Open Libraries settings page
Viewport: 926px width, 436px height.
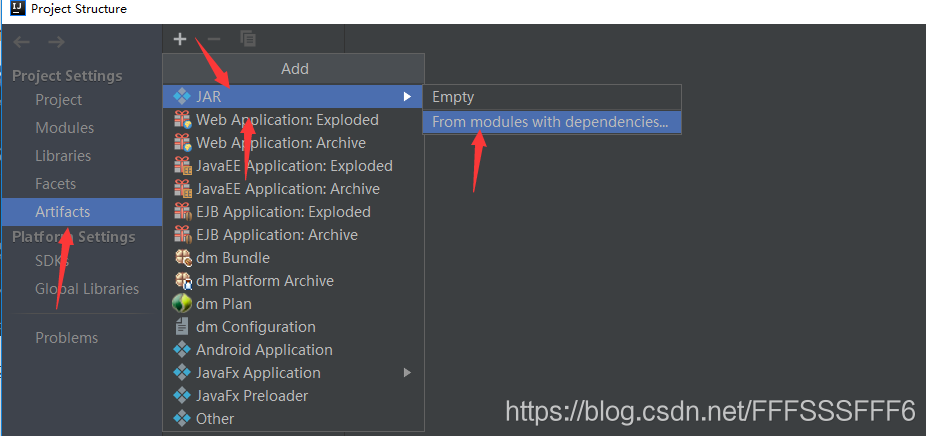63,156
